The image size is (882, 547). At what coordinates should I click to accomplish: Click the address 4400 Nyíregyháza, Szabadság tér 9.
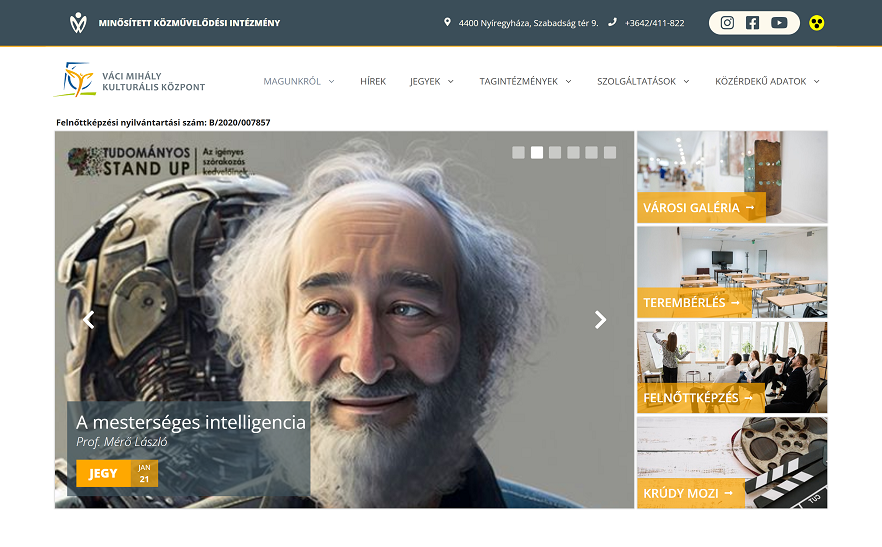coord(528,23)
